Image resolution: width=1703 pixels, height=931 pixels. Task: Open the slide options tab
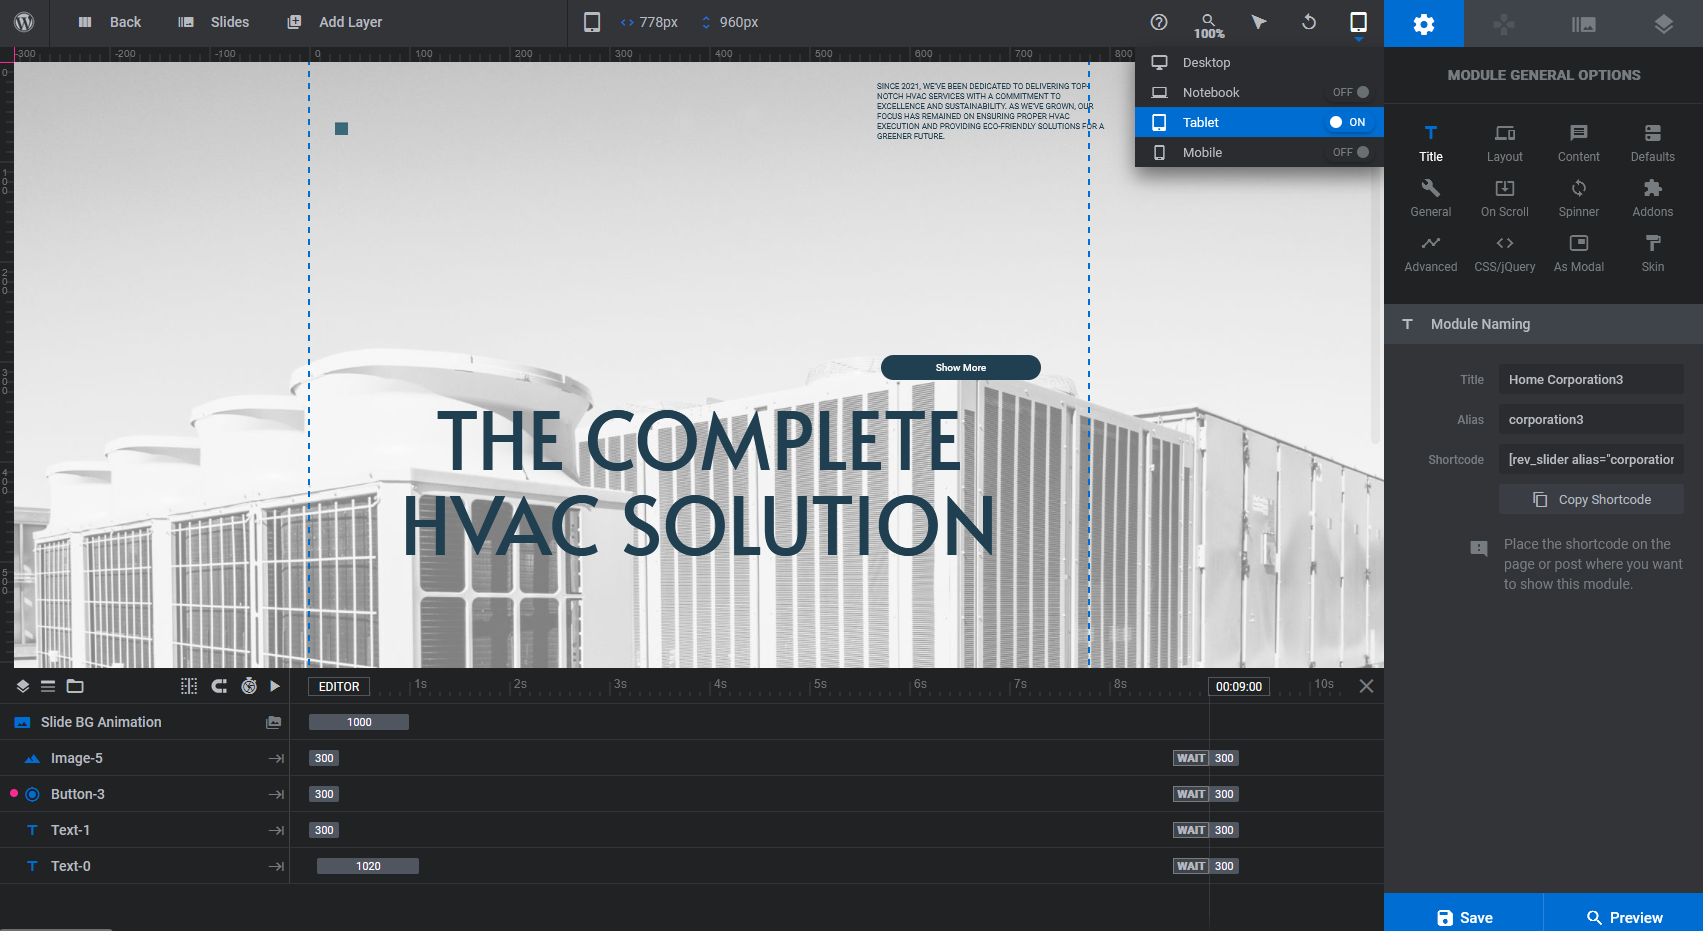(x=1584, y=24)
